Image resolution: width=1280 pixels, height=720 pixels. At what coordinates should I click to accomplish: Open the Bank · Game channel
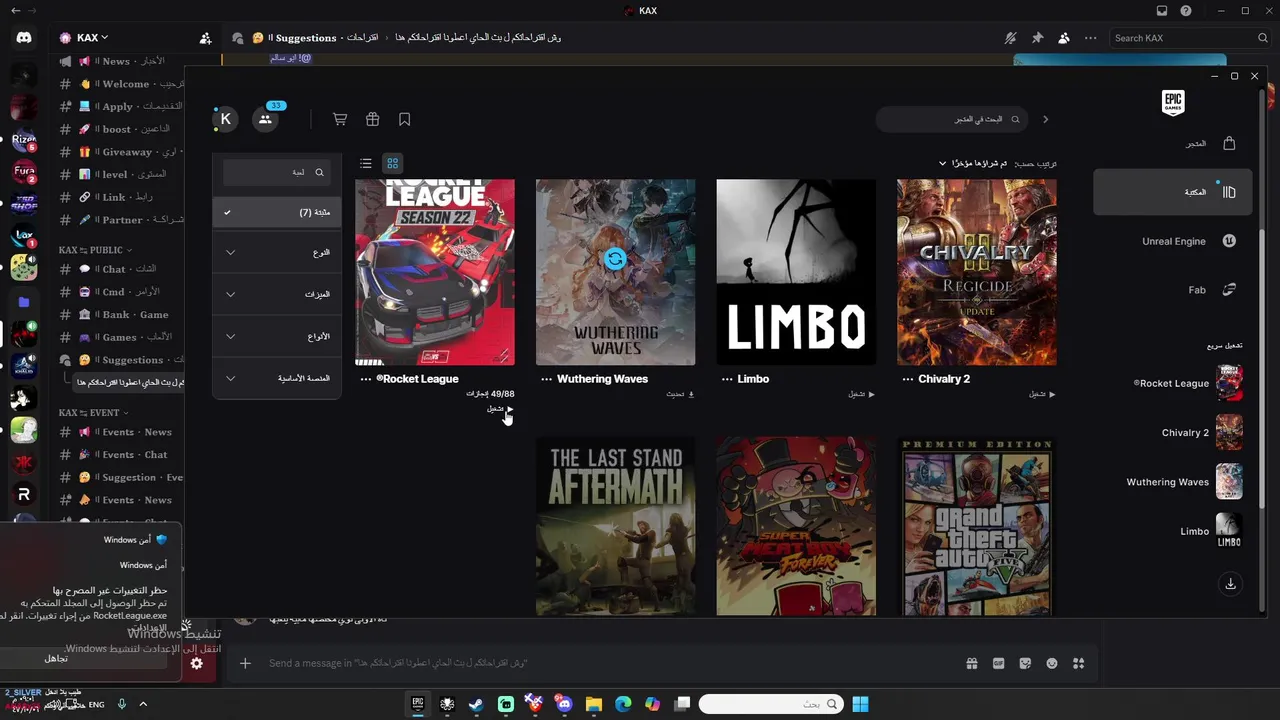(120, 314)
